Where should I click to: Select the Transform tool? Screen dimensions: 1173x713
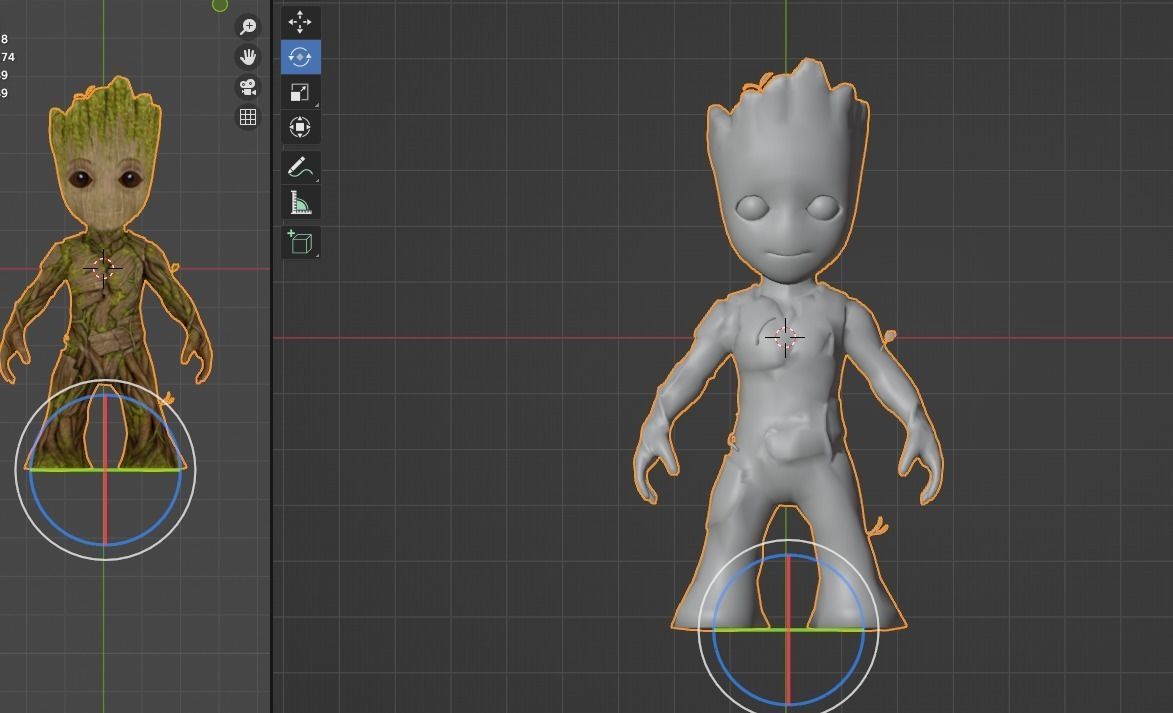click(x=300, y=127)
